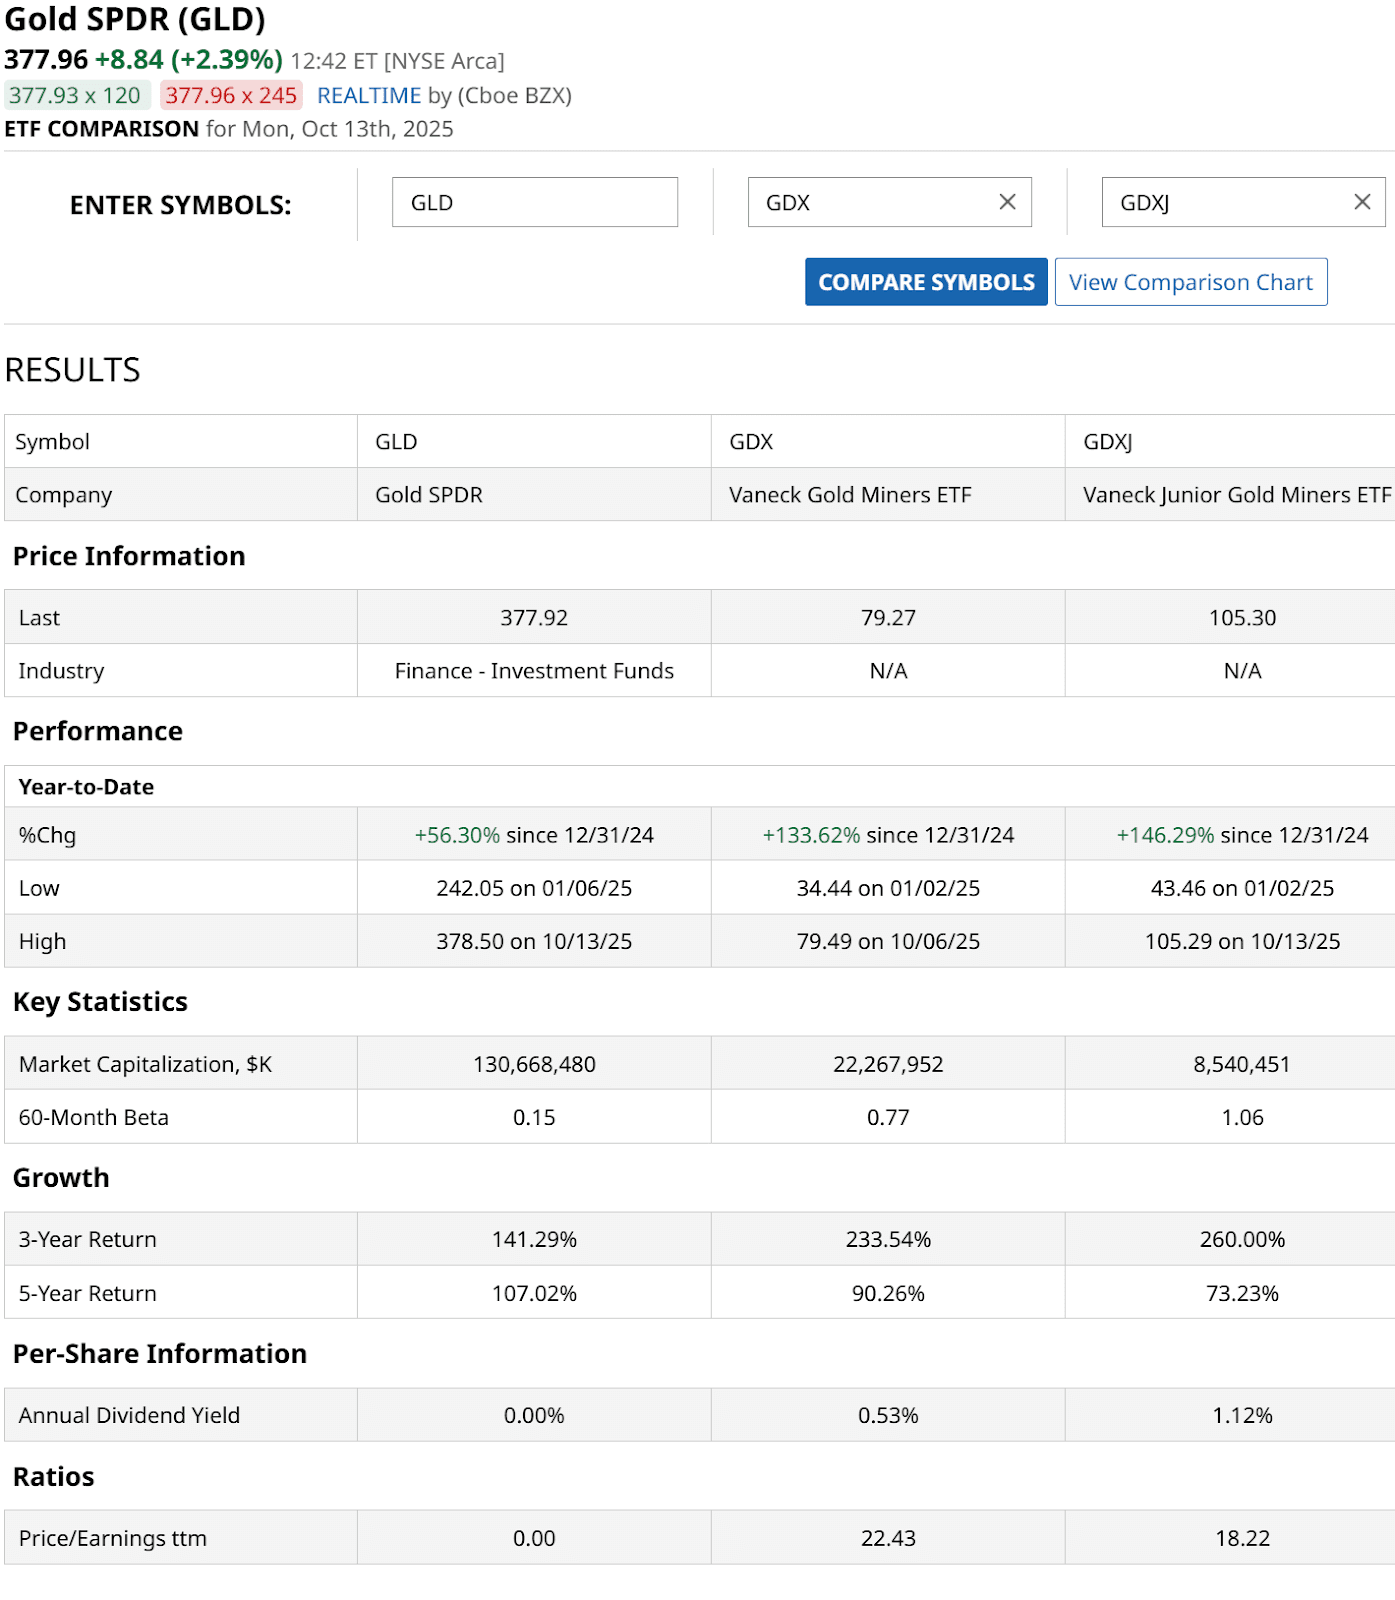Clear the GDXJ symbol field with X icon

tap(1361, 202)
